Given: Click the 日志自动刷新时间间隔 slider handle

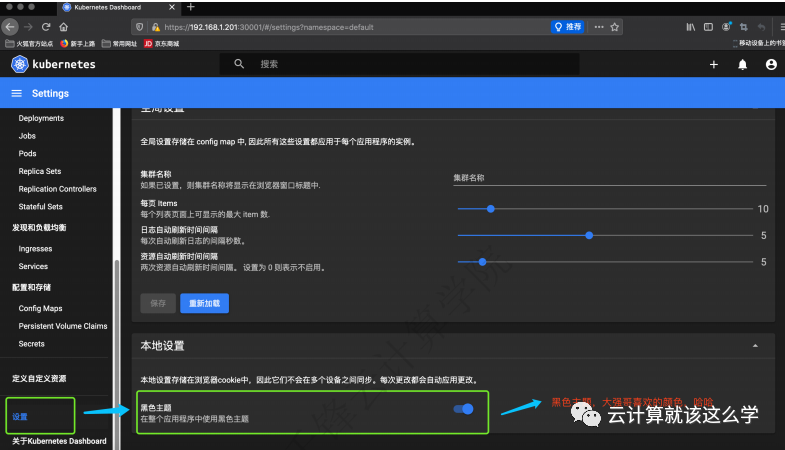Looking at the screenshot, I should 589,235.
